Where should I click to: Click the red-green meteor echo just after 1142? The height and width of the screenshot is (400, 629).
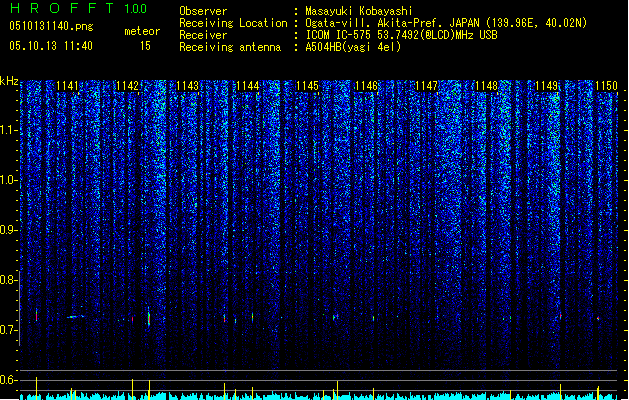point(149,317)
